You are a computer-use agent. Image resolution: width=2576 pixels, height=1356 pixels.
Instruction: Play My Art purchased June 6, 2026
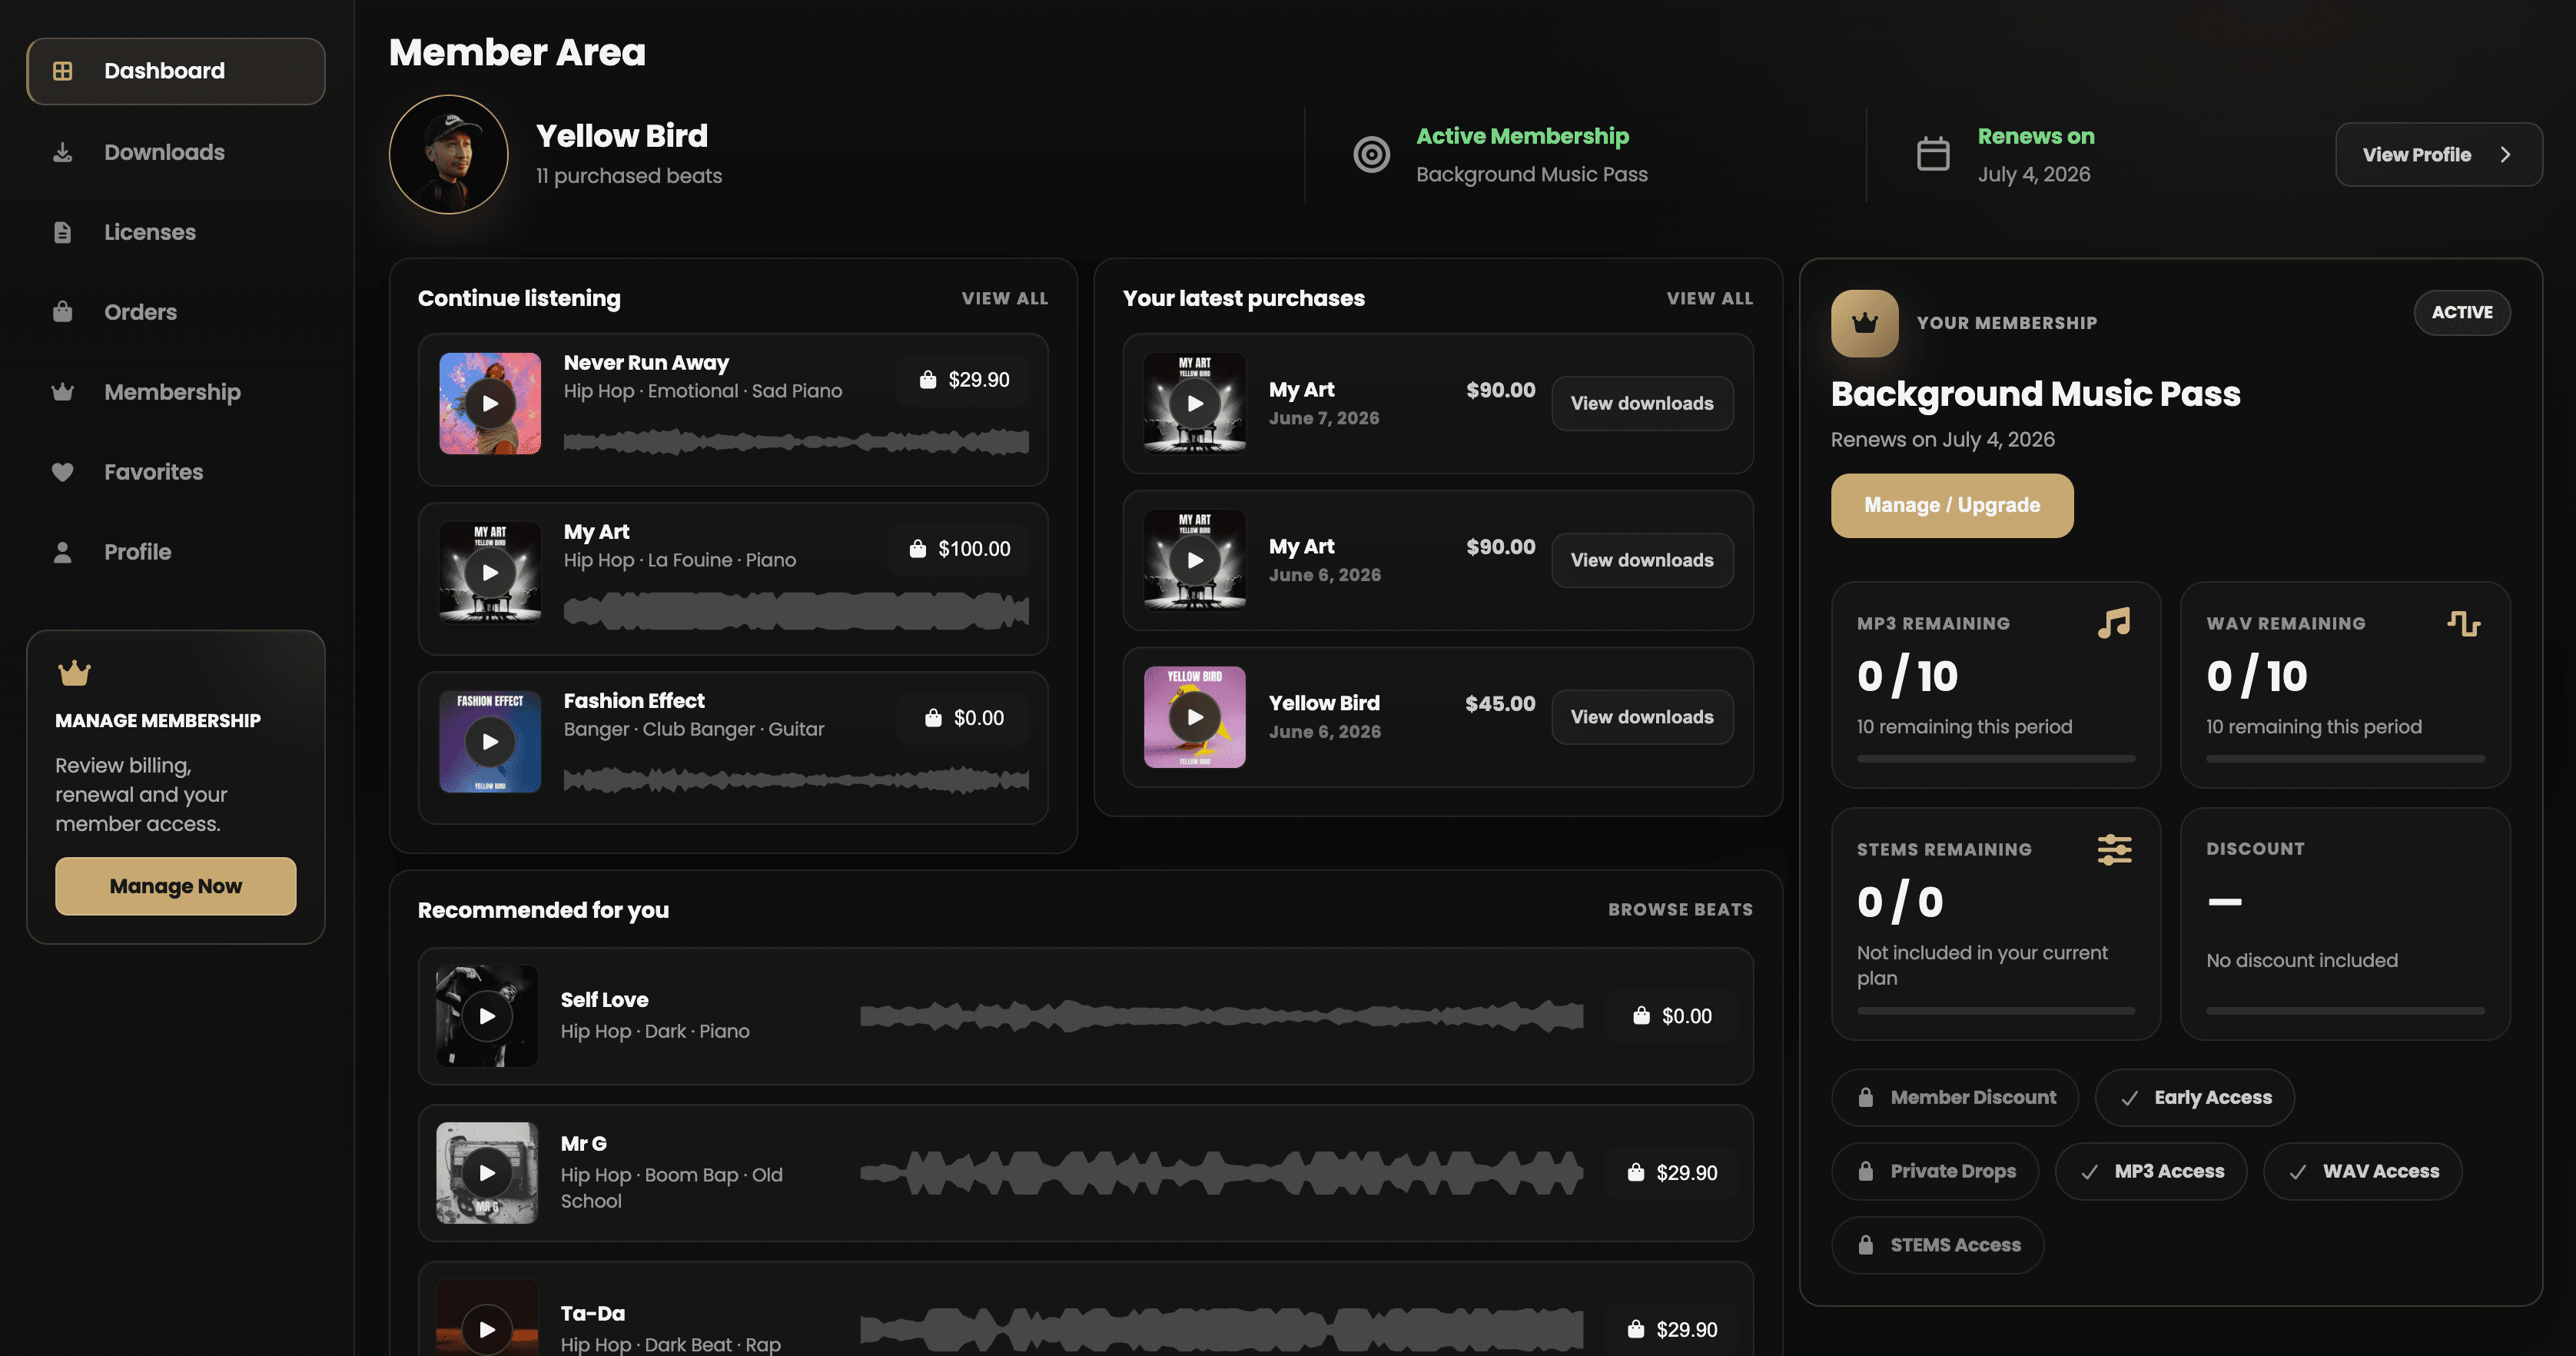point(1195,561)
